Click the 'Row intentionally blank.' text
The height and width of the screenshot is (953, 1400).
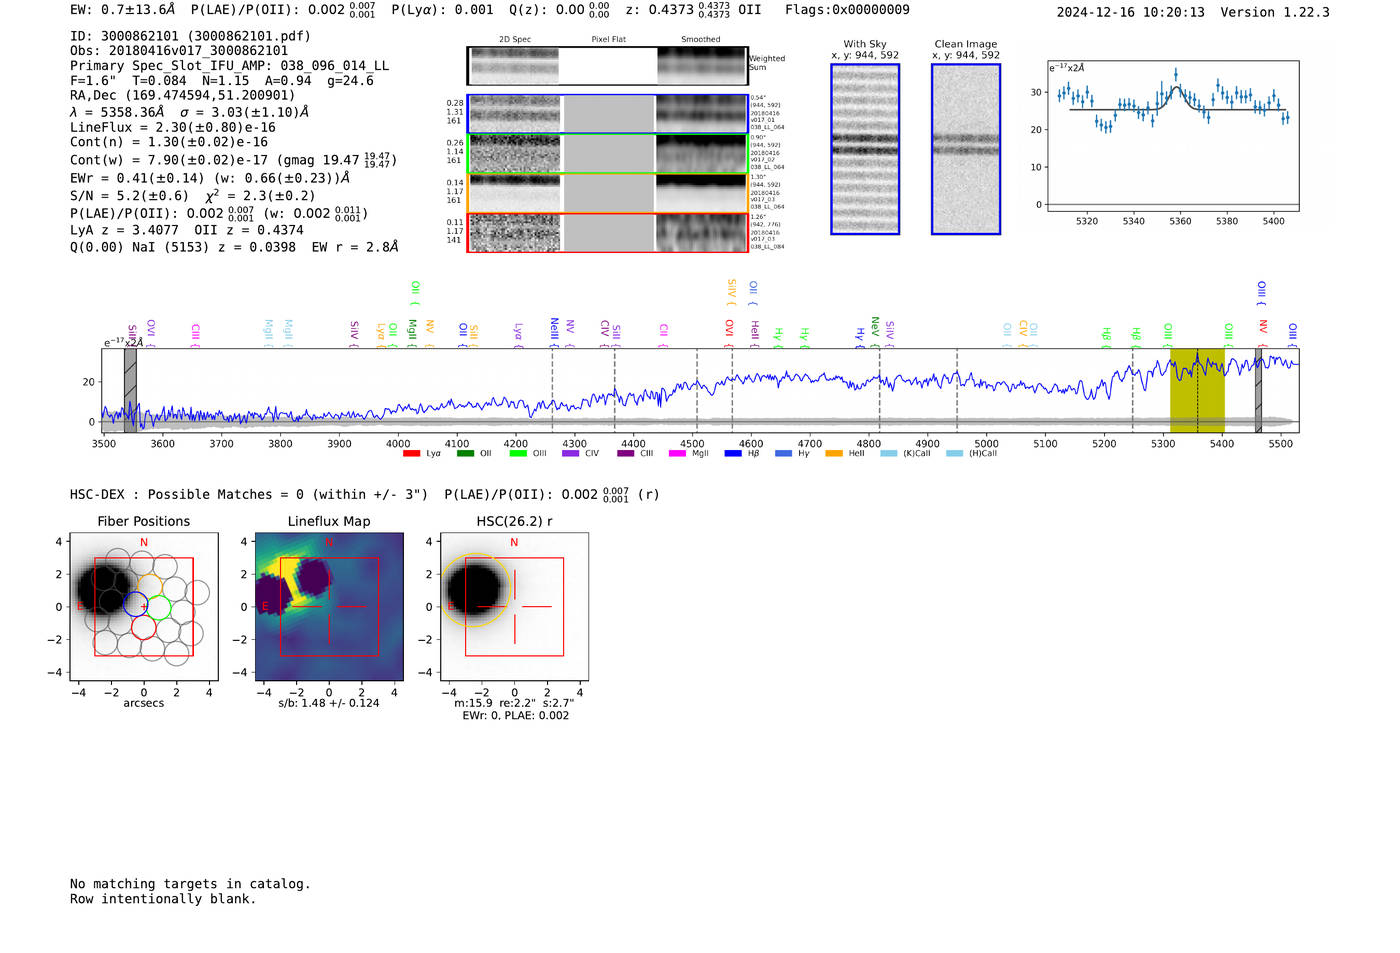163,899
